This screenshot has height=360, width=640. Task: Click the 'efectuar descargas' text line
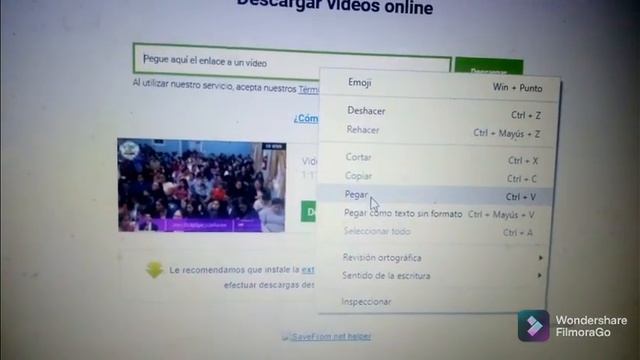(269, 284)
